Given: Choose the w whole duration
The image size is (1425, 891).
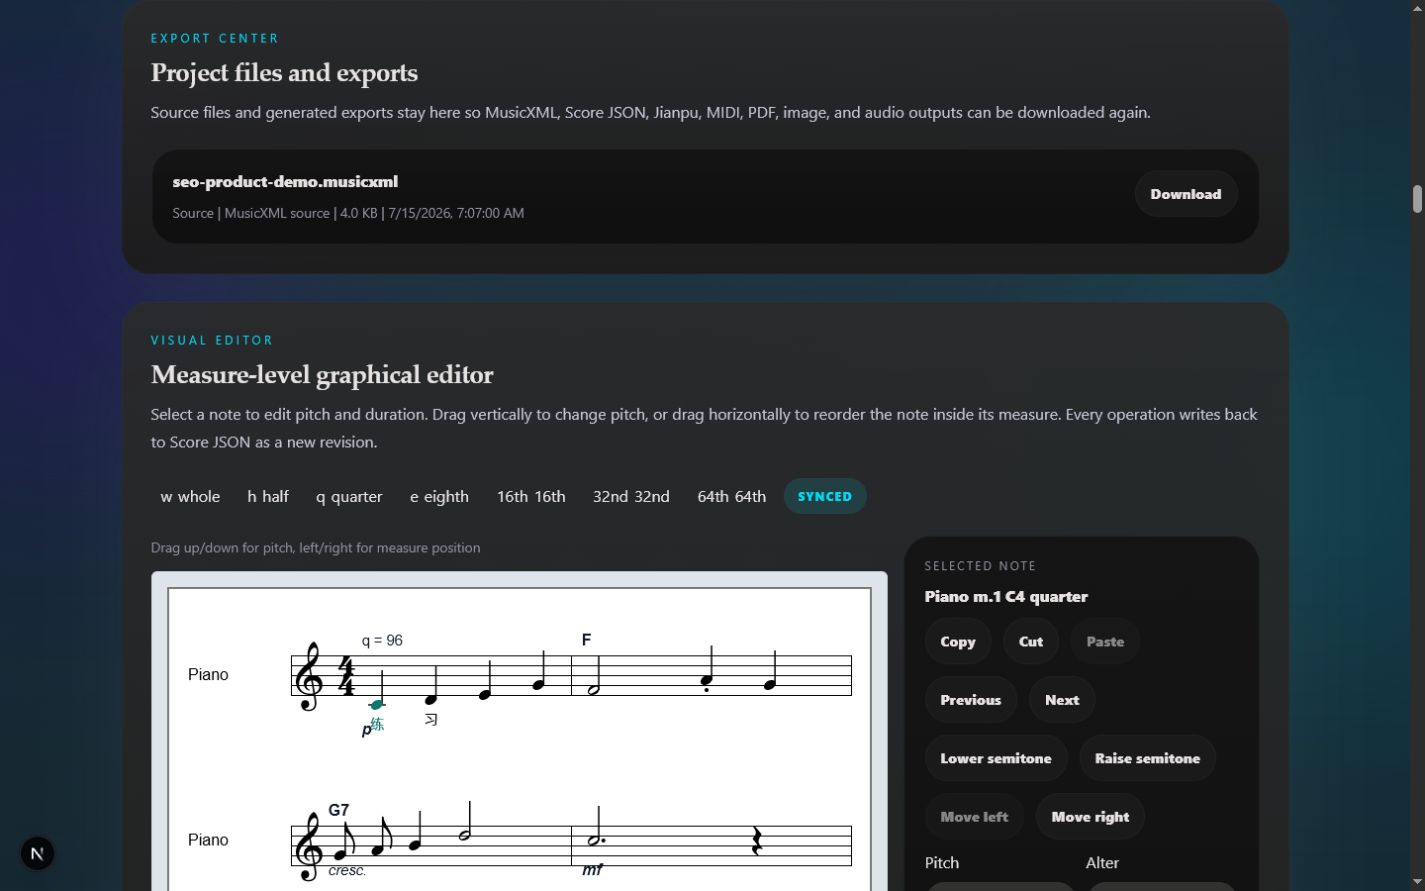Looking at the screenshot, I should click(190, 496).
